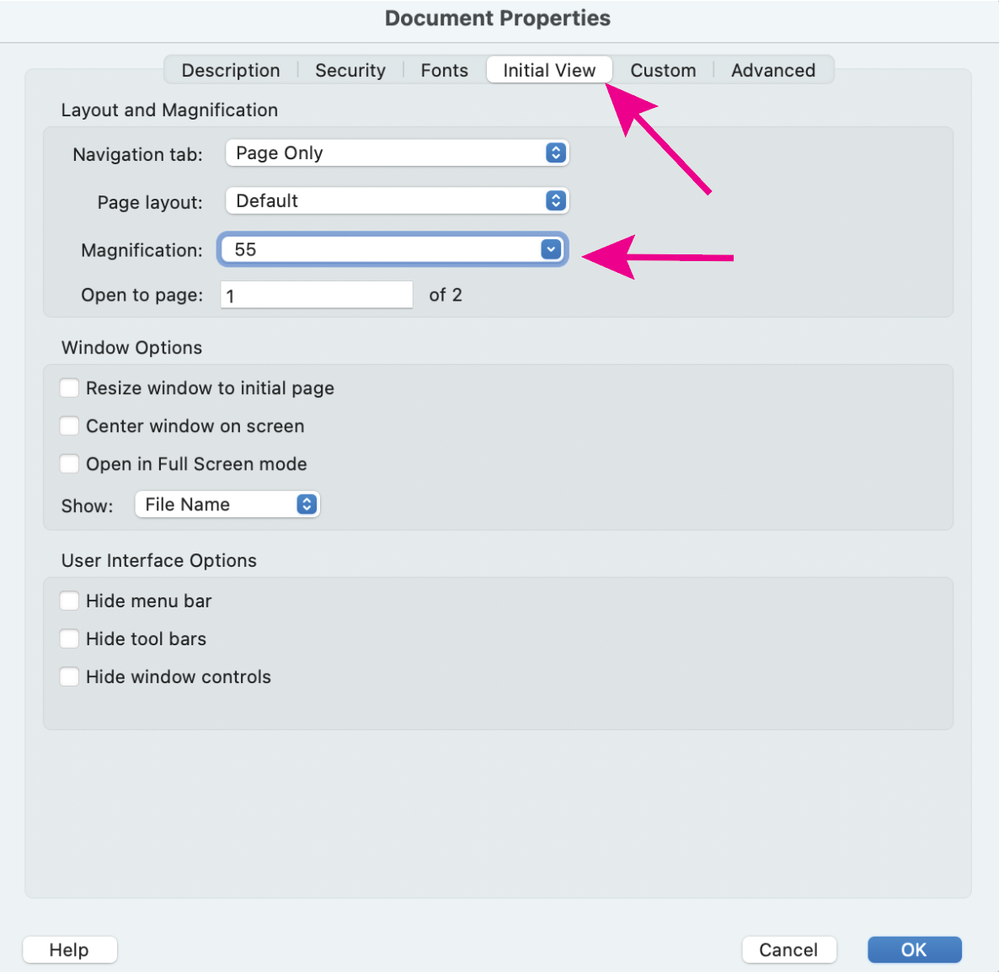Enable Hide window controls

click(69, 677)
